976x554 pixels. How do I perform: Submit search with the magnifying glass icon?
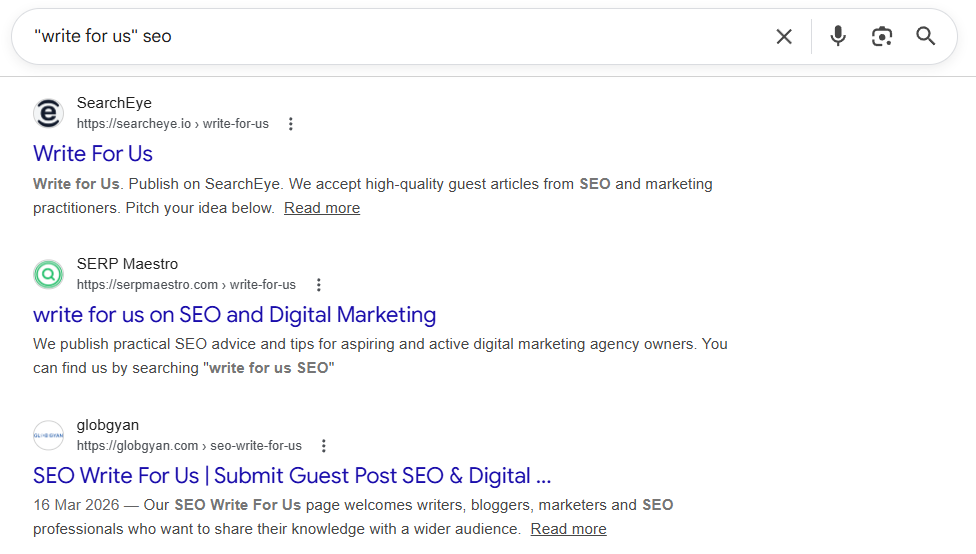926,36
